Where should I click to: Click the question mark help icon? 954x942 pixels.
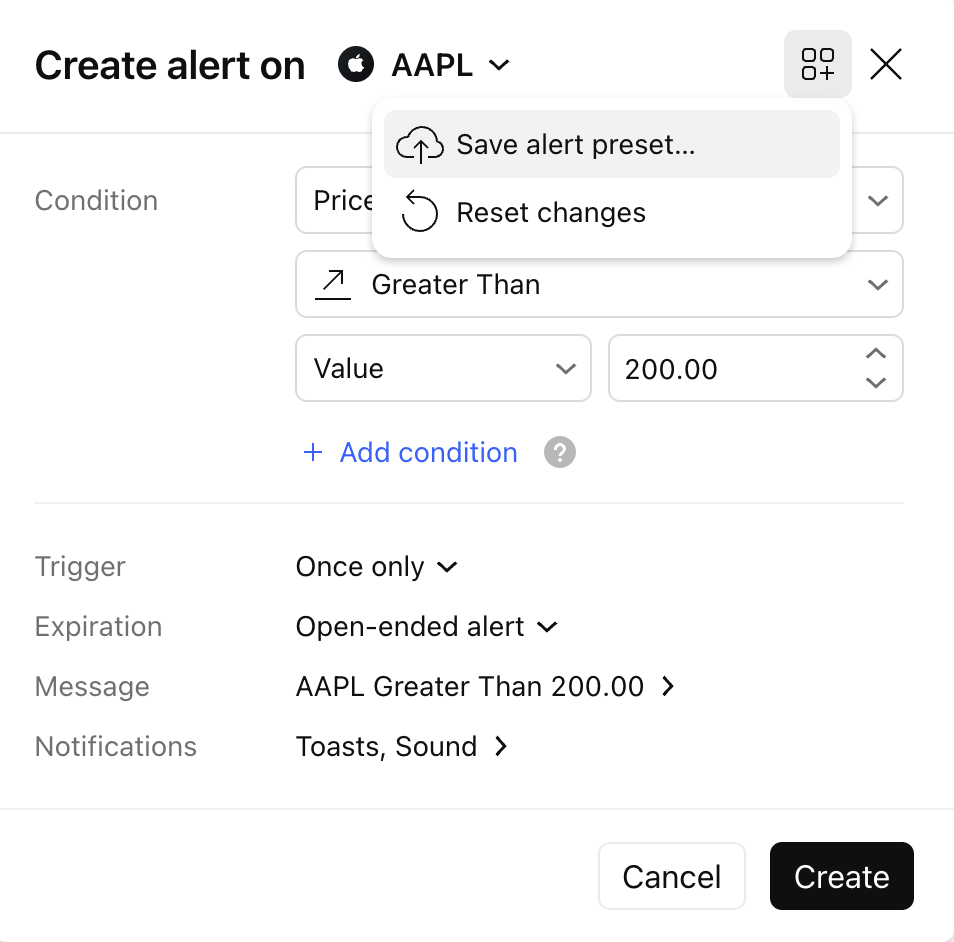560,453
